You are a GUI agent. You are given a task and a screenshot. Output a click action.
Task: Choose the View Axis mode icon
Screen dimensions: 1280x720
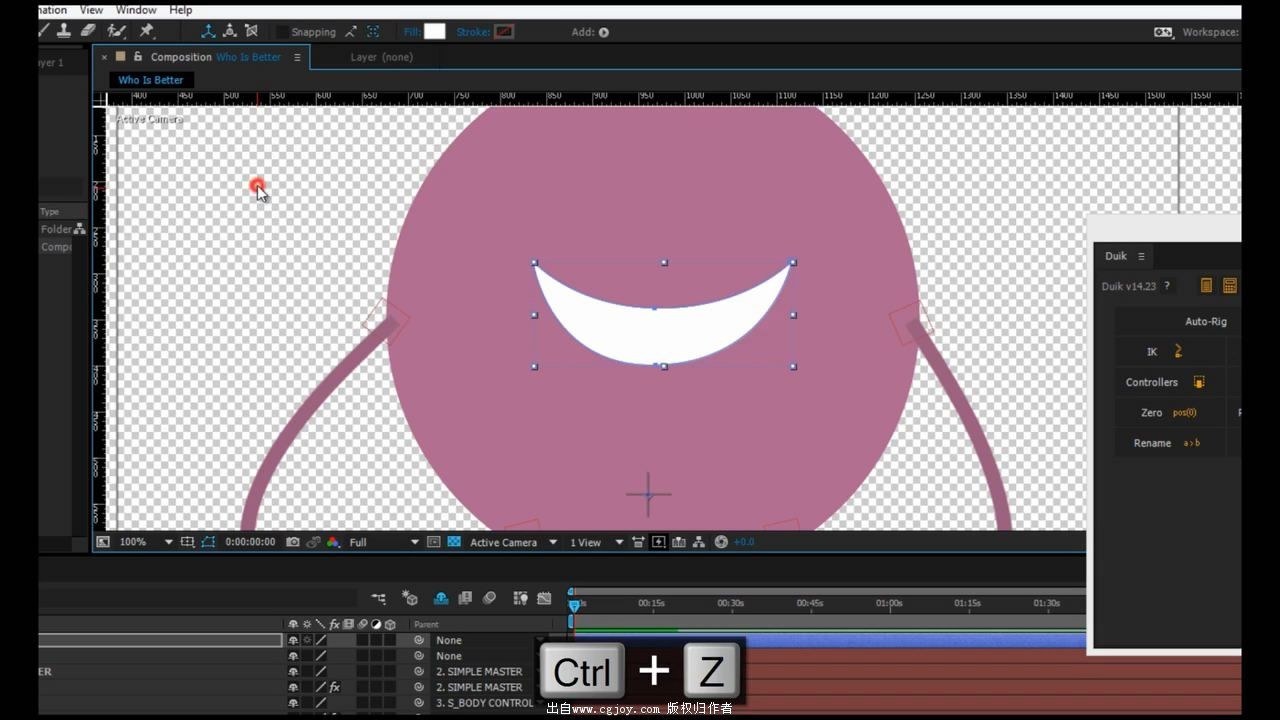point(251,31)
